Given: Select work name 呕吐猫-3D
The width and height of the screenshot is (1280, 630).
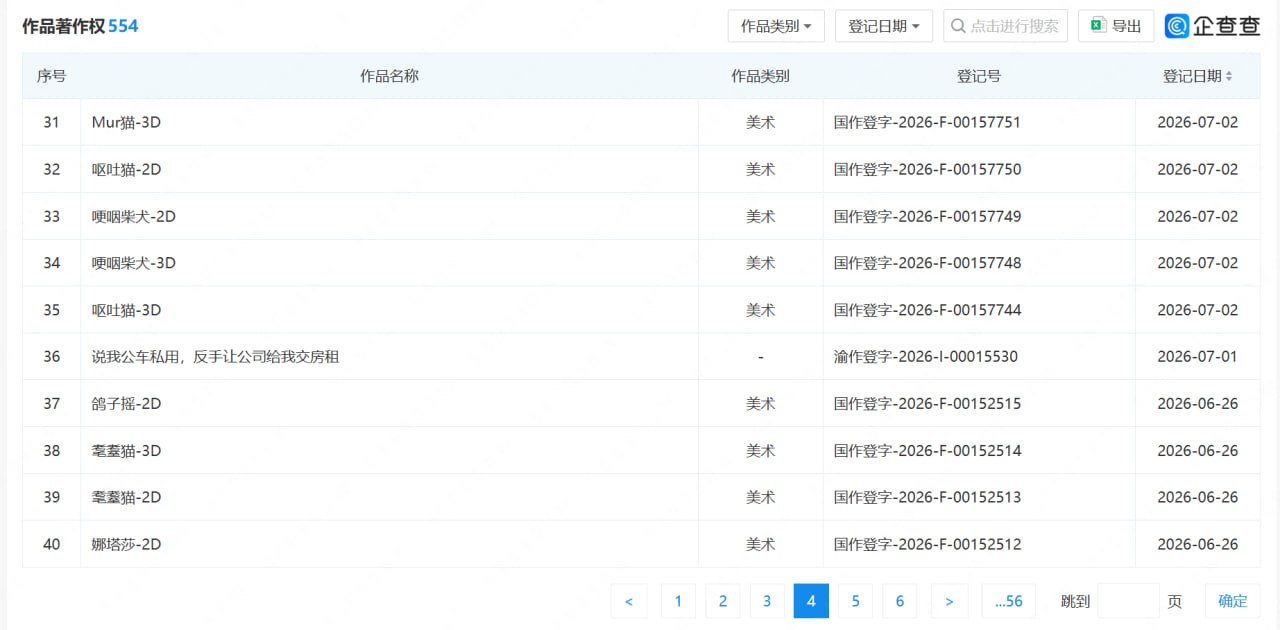Looking at the screenshot, I should pyautogui.click(x=126, y=310).
